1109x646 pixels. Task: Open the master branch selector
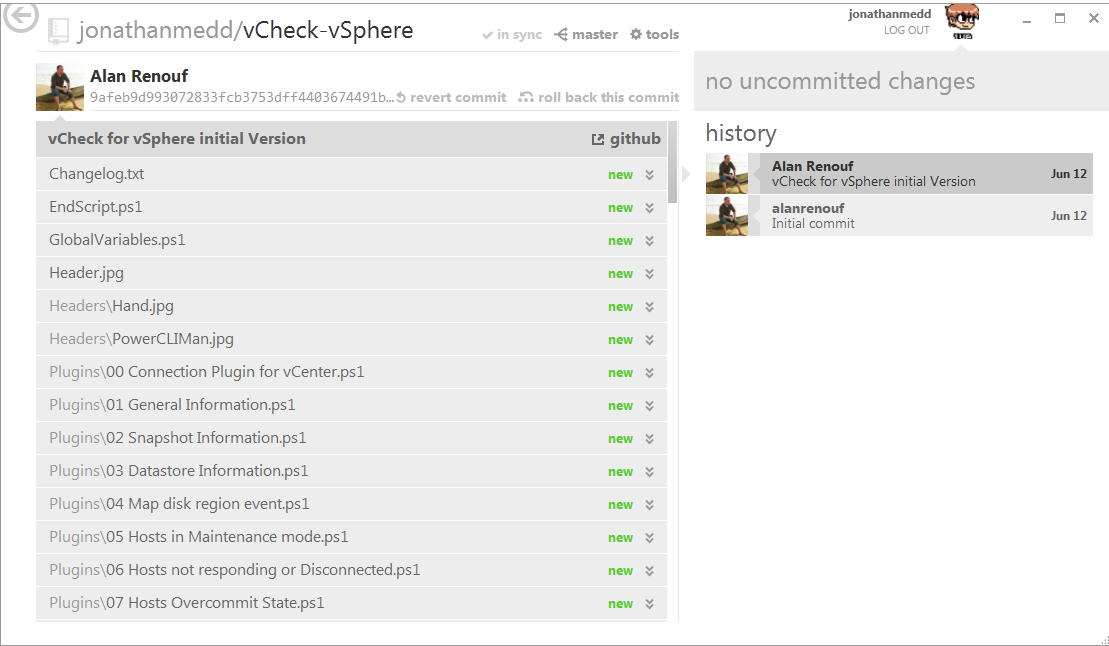click(586, 34)
